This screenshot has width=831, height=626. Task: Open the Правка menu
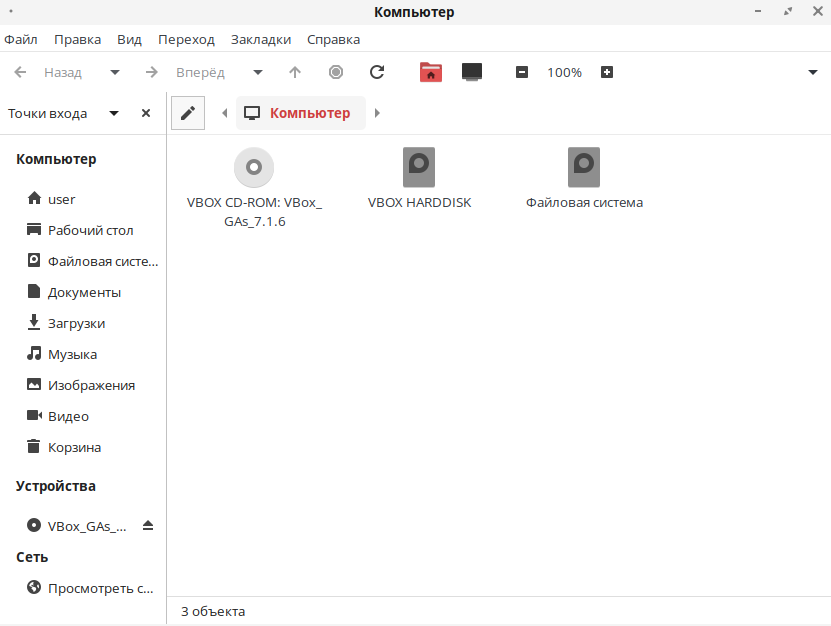[x=77, y=39]
